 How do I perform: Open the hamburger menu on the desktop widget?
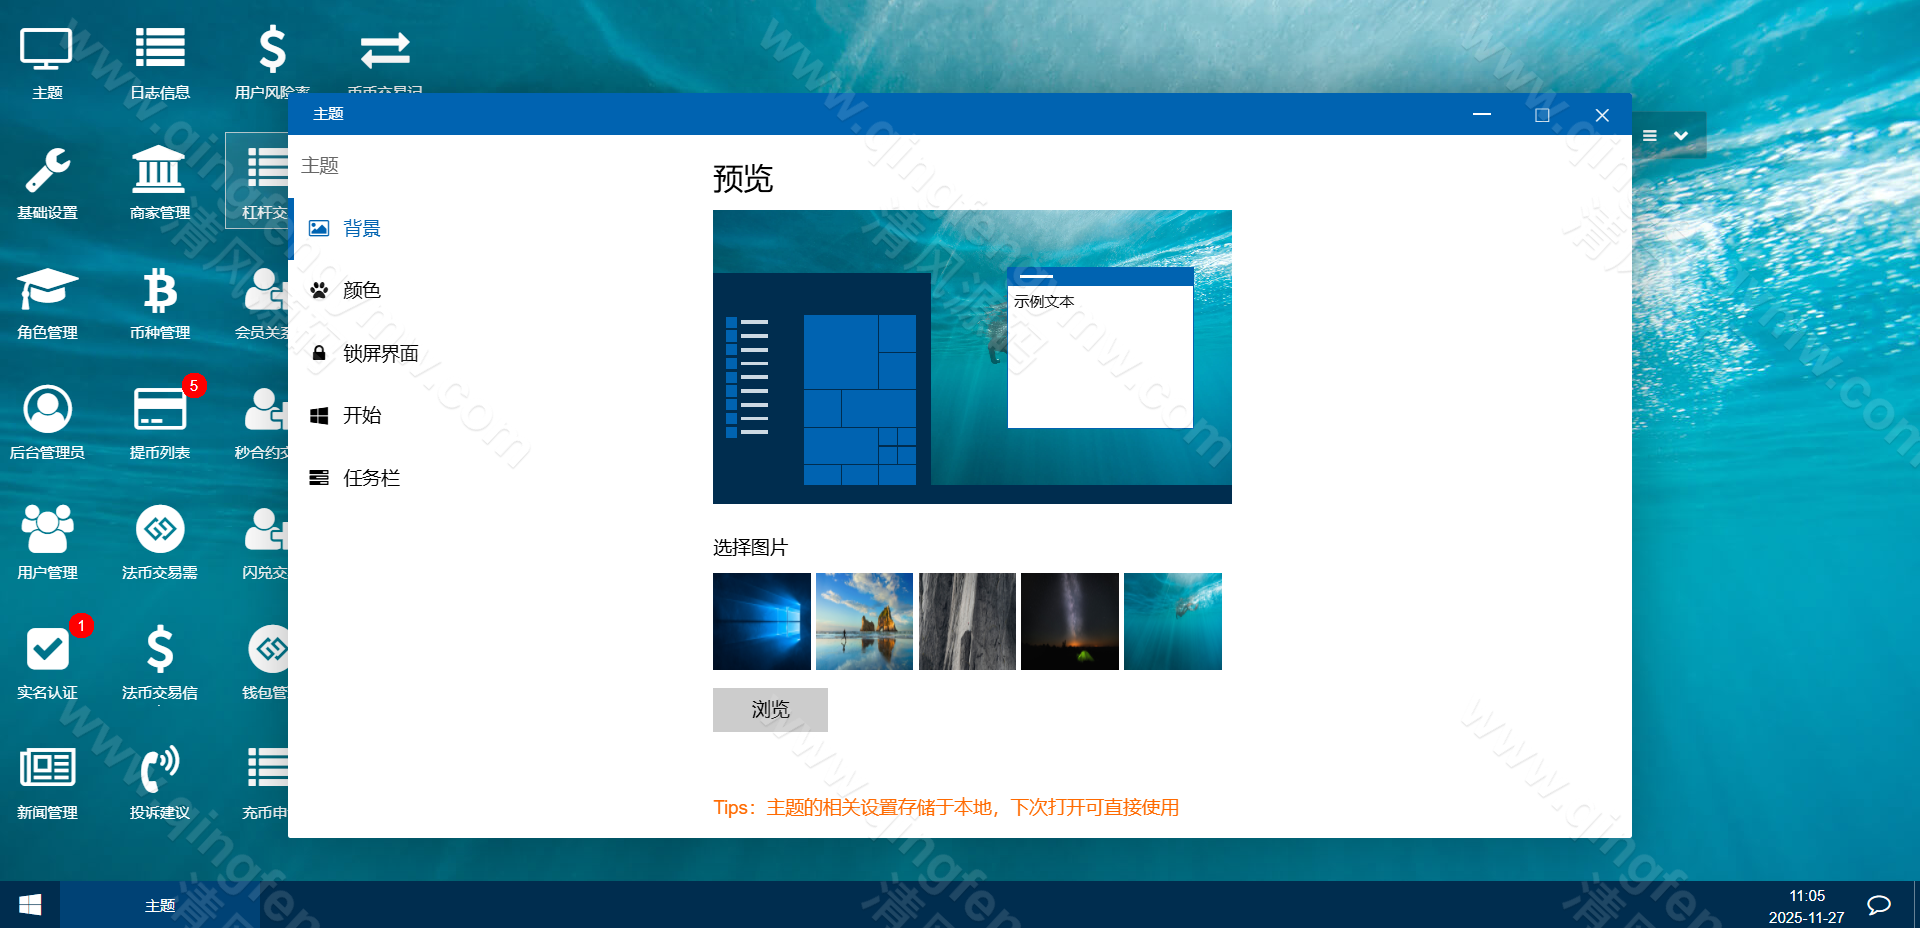[1648, 135]
